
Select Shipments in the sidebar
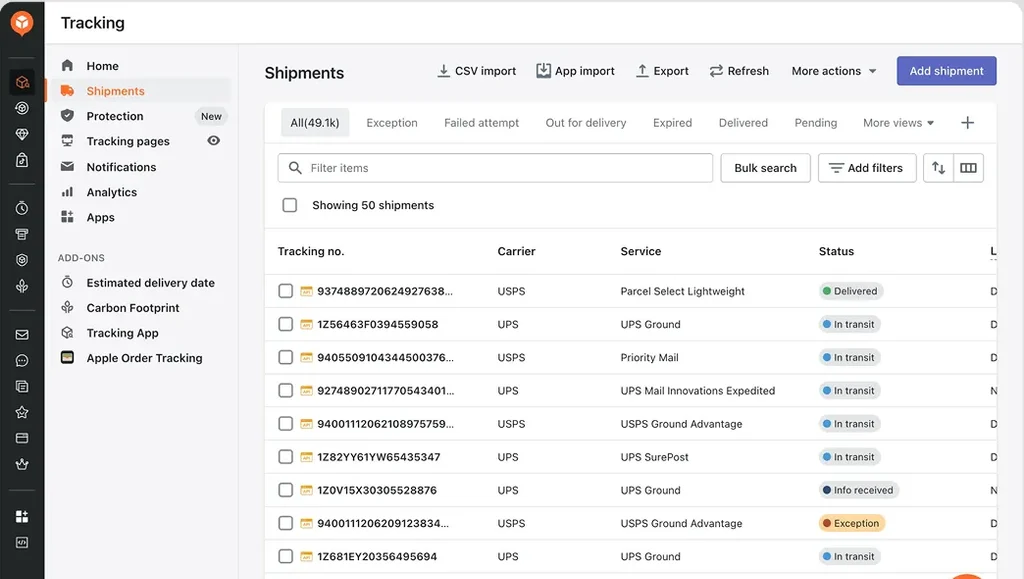pyautogui.click(x=139, y=91)
